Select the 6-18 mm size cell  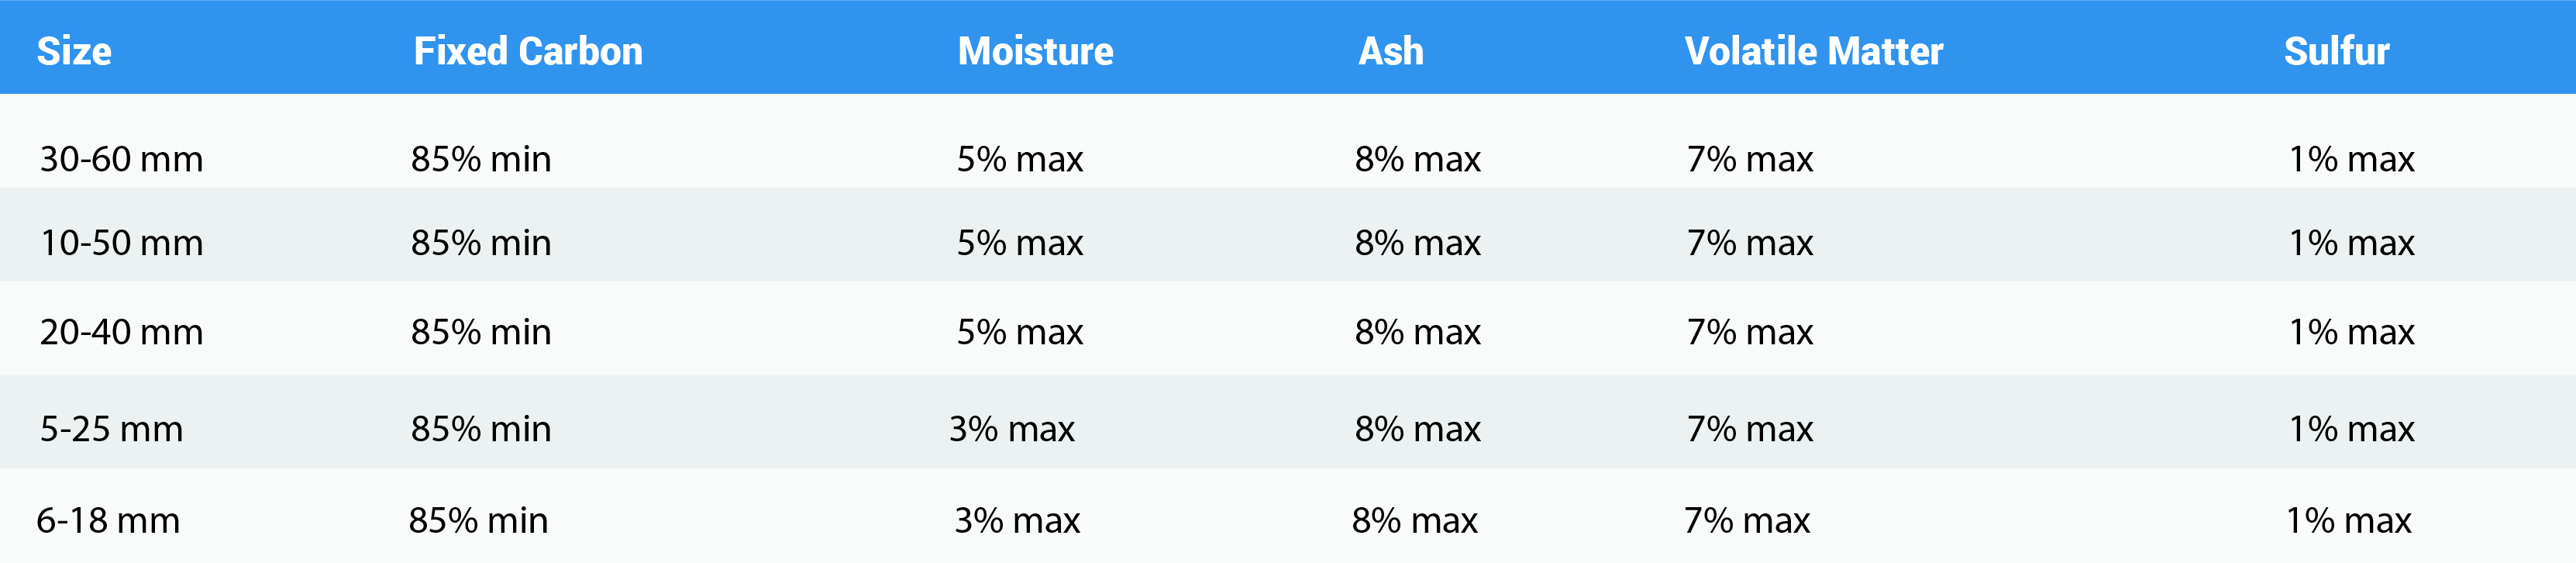(108, 521)
